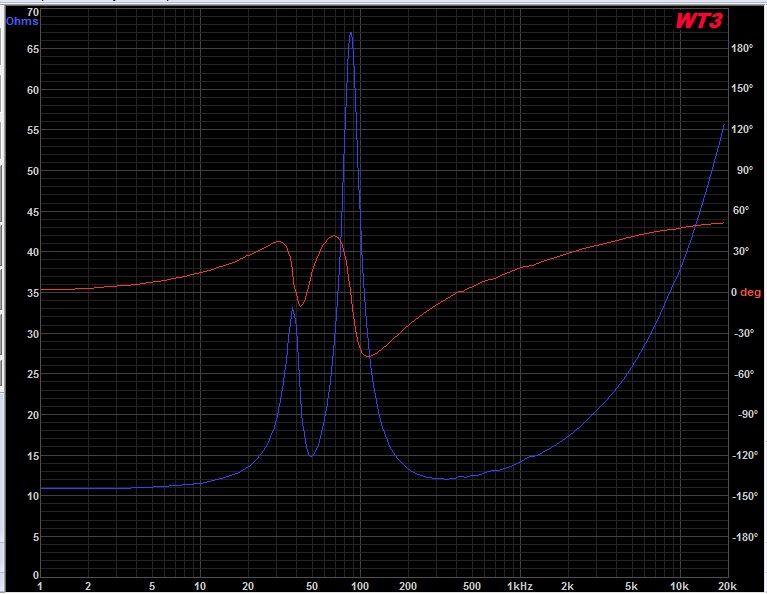Viewport: 767px width, 594px height.
Task: Click the -30° phase axis label
Action: click(744, 334)
